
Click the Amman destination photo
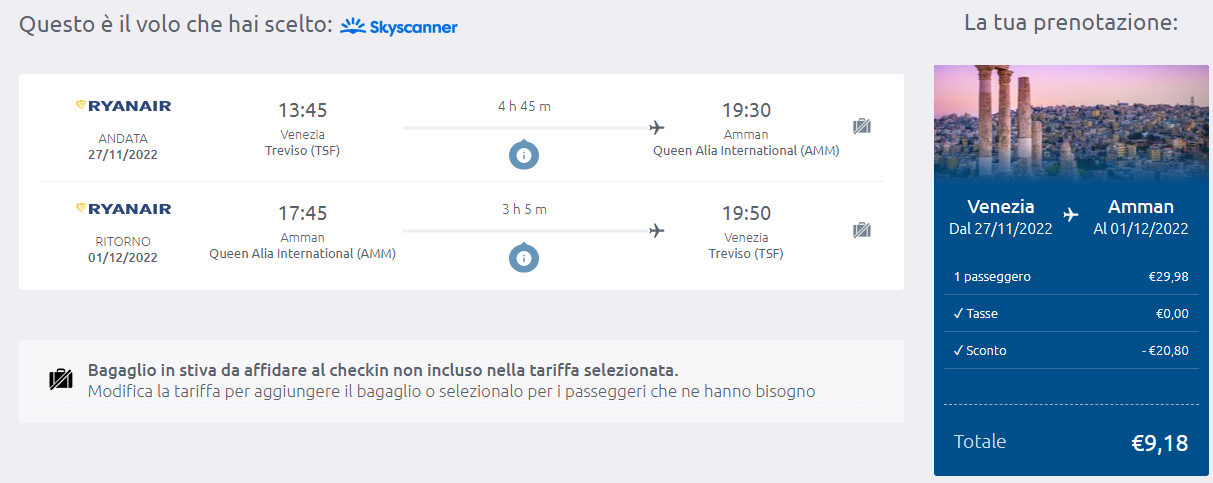(x=1071, y=122)
